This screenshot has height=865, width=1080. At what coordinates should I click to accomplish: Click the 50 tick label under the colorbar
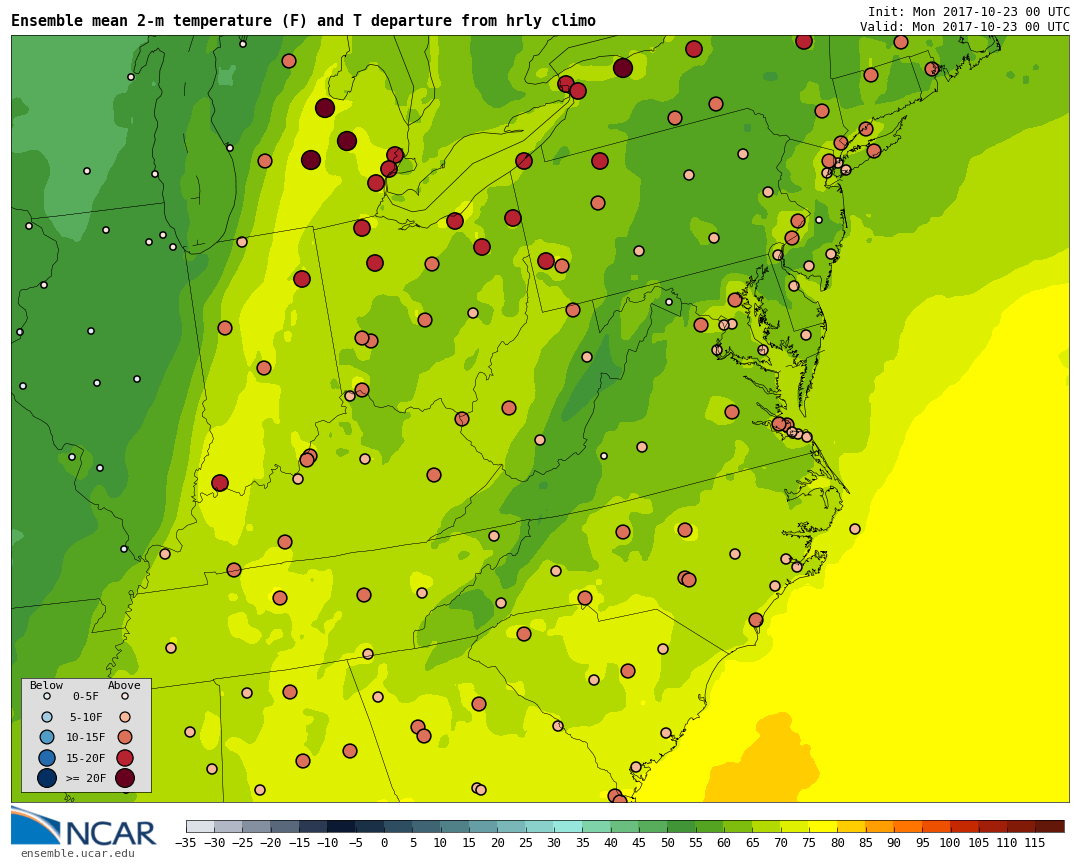pos(667,842)
